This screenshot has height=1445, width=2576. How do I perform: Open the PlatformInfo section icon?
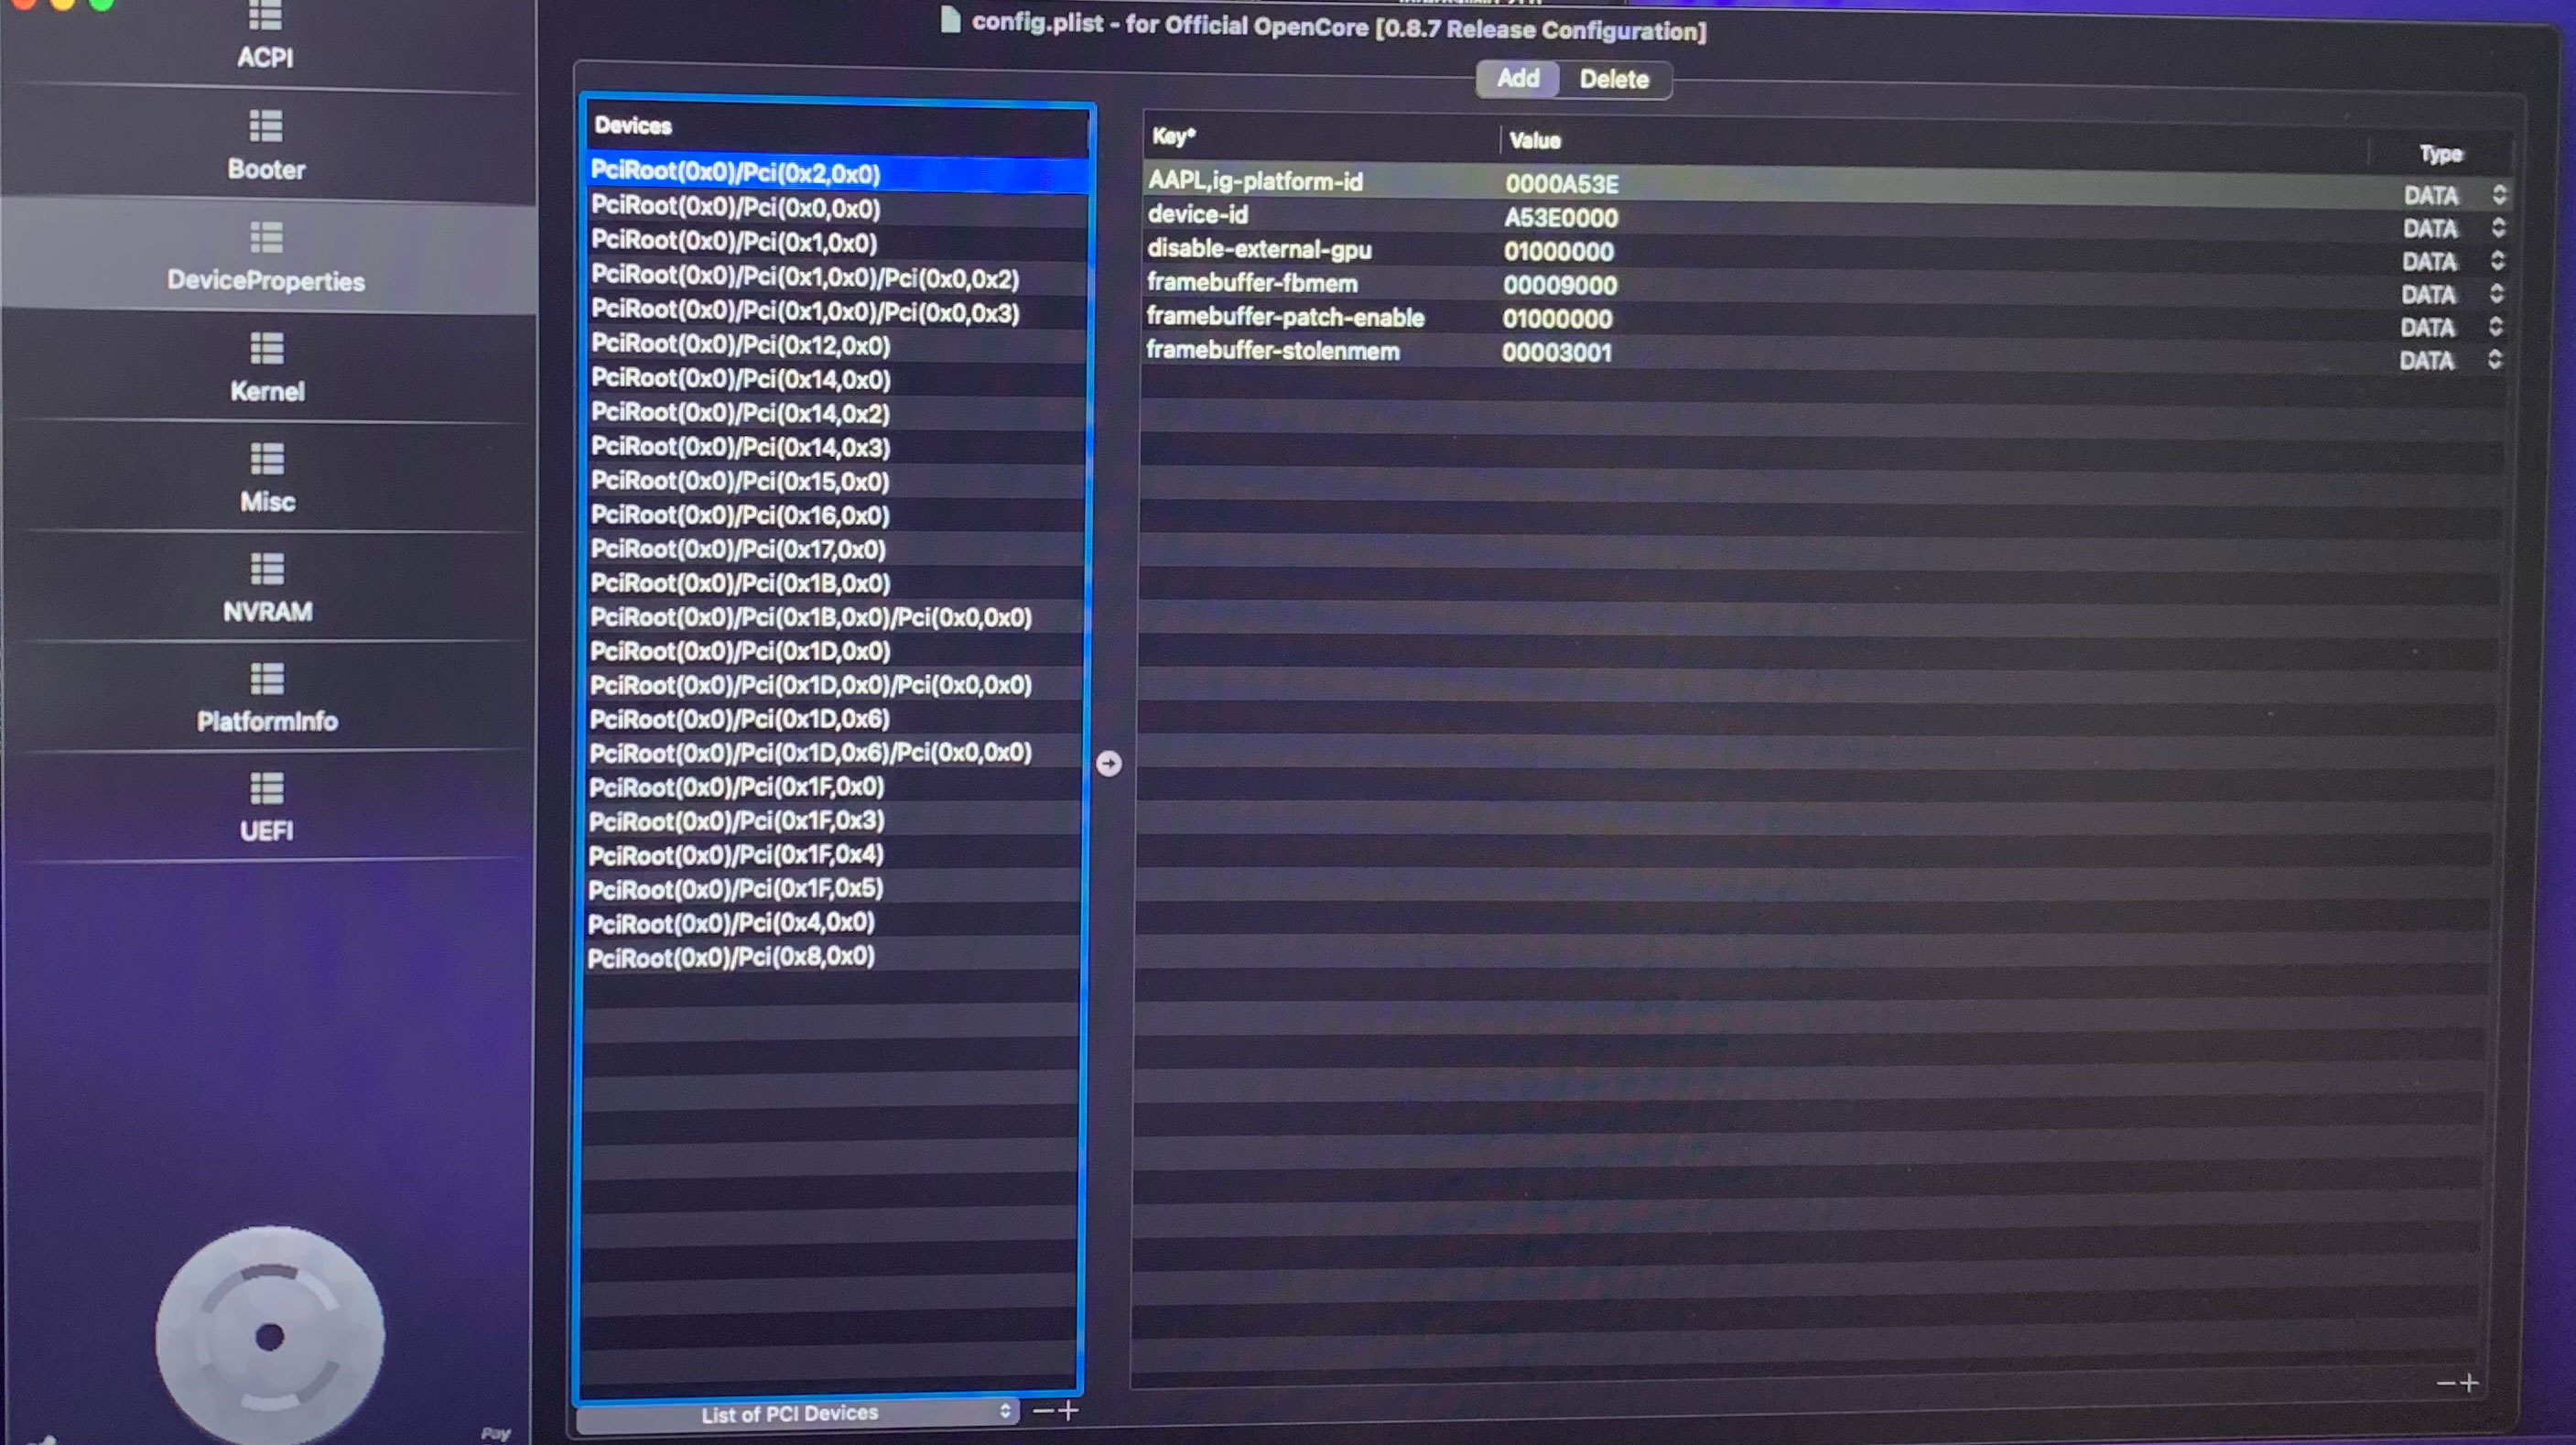tap(266, 679)
